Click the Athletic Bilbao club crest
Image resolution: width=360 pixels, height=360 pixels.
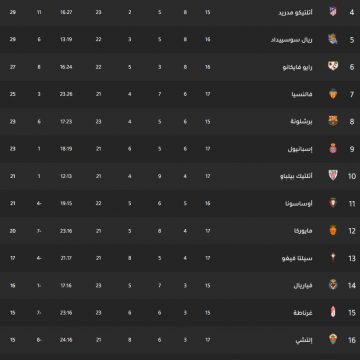333,176
